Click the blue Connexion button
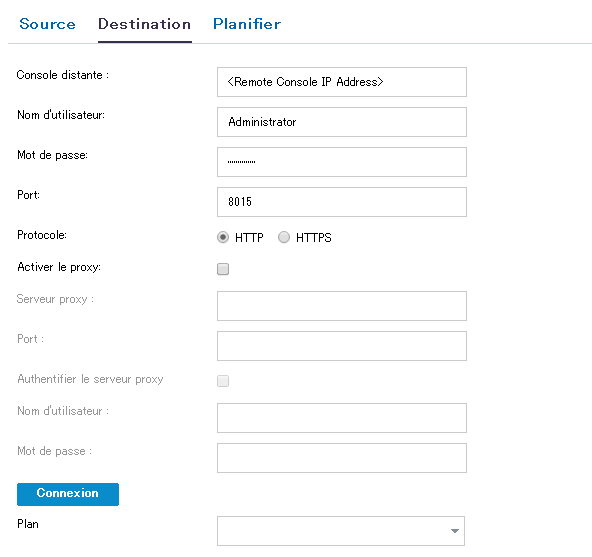The image size is (592, 557). click(x=68, y=494)
